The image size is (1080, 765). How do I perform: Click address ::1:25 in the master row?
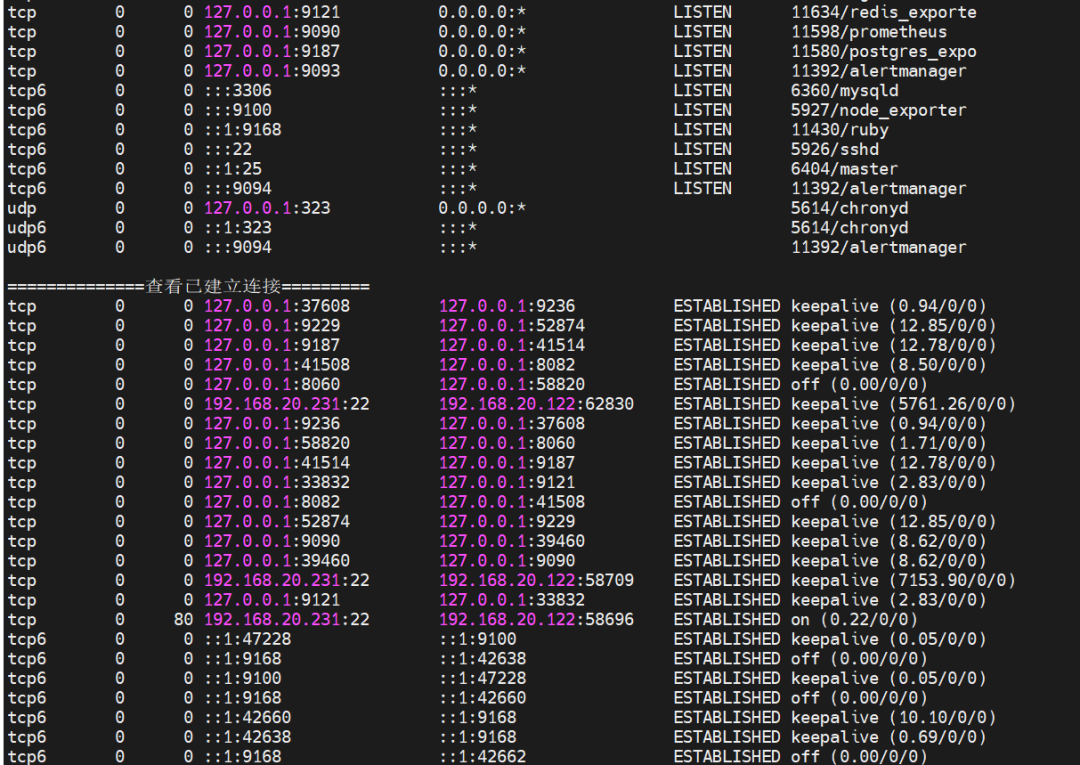click(233, 169)
